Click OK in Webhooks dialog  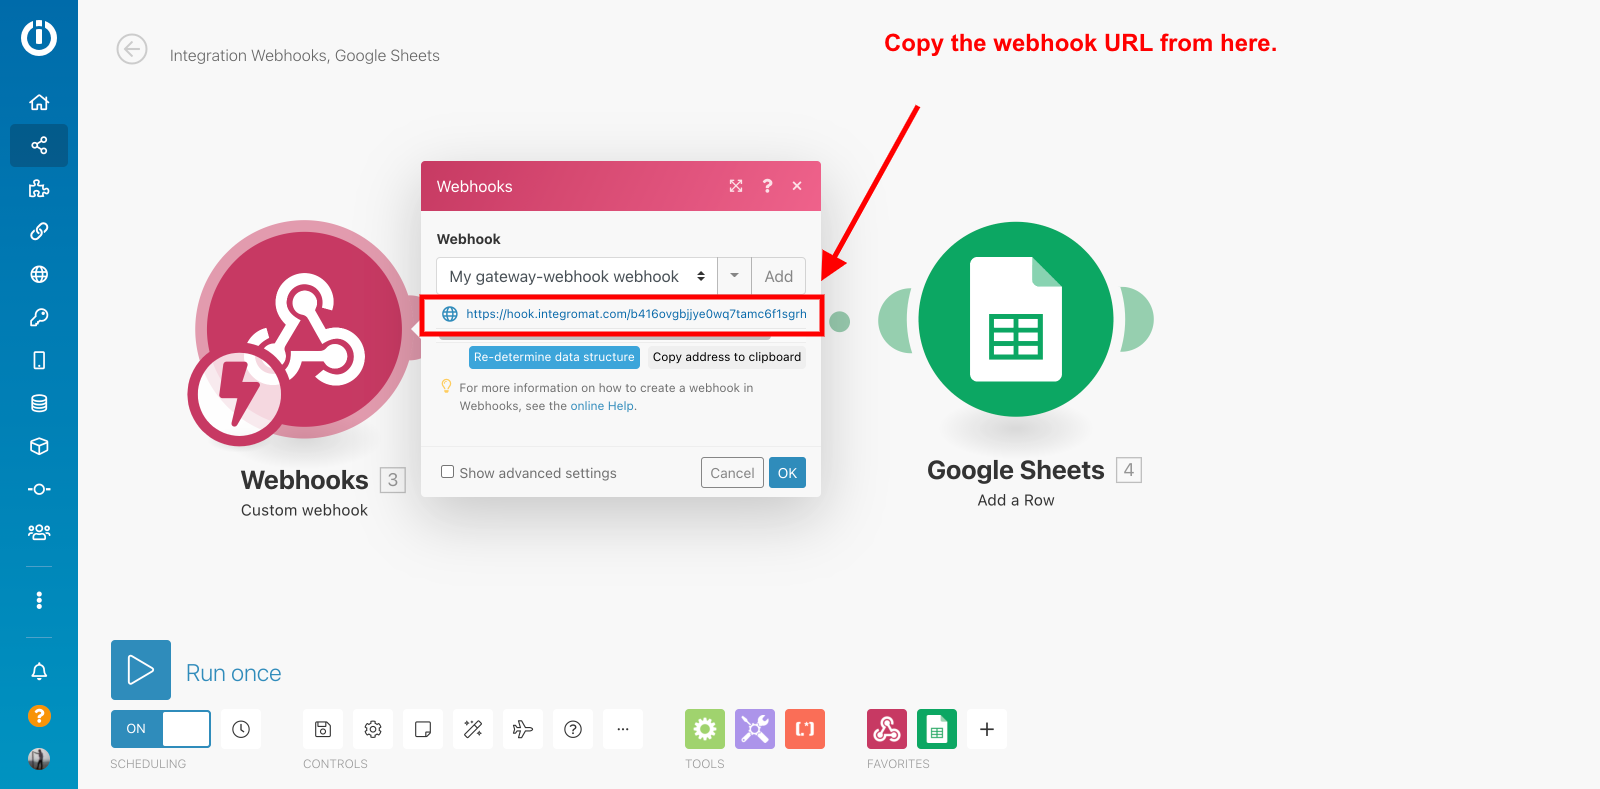788,473
